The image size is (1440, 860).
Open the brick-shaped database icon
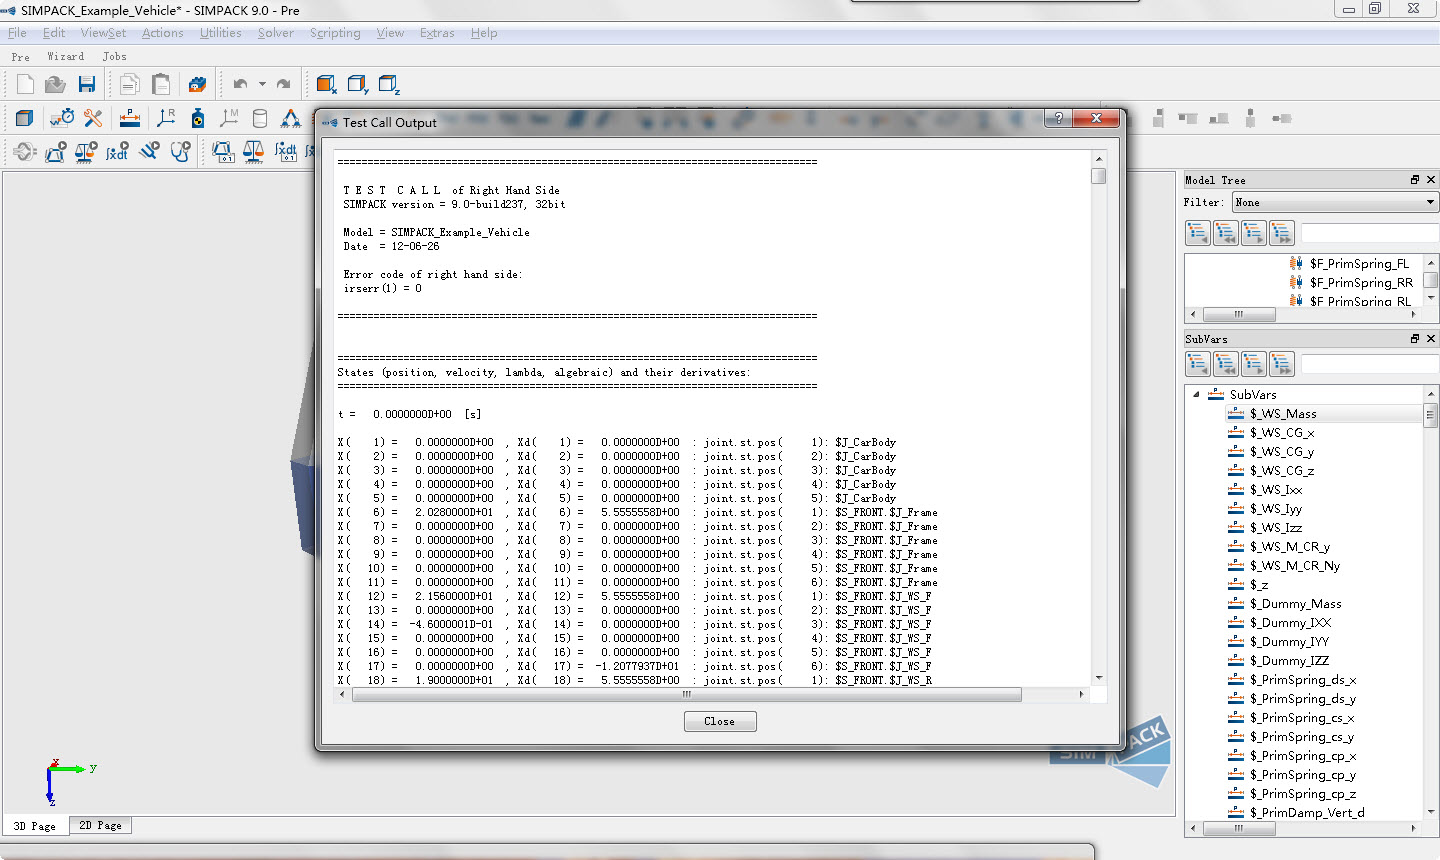pos(197,84)
